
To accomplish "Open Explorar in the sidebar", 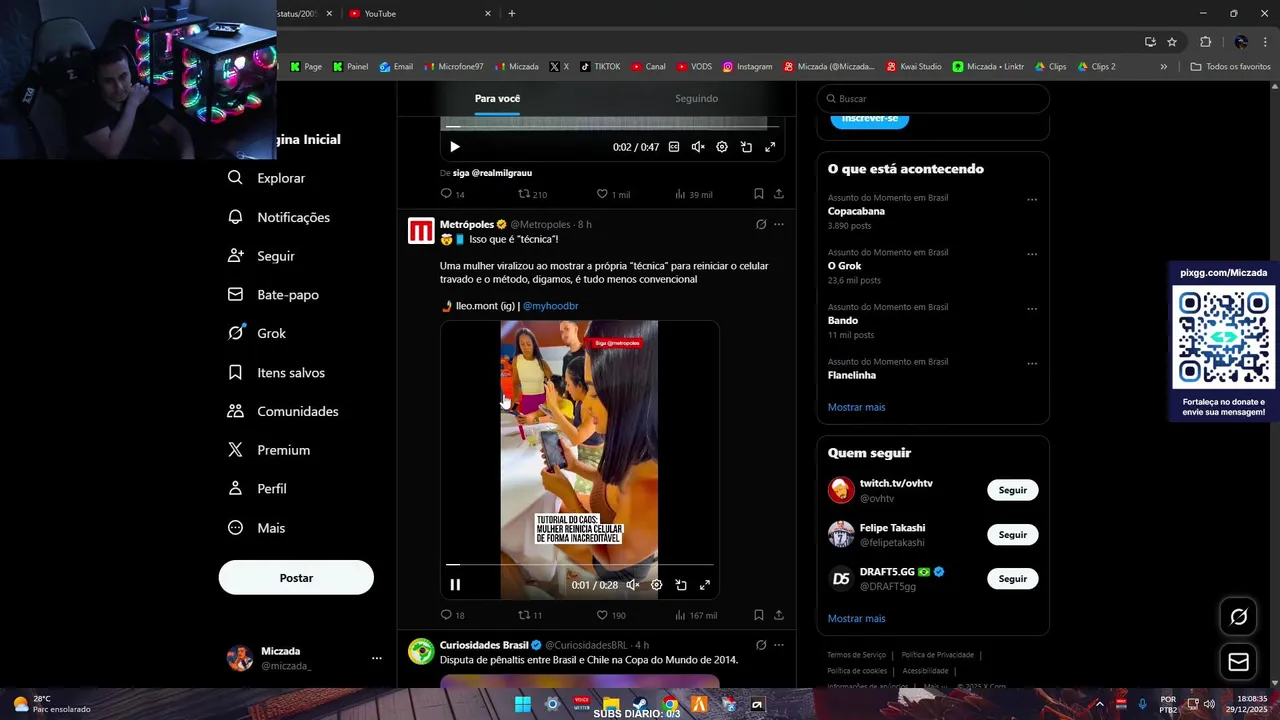I will (x=266, y=178).
